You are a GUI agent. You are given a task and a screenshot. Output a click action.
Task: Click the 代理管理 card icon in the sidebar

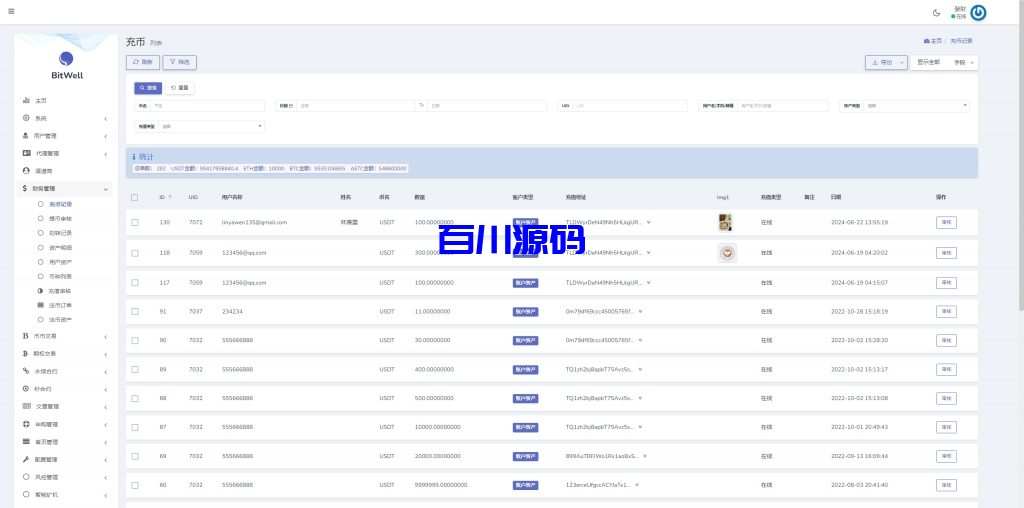[26, 153]
